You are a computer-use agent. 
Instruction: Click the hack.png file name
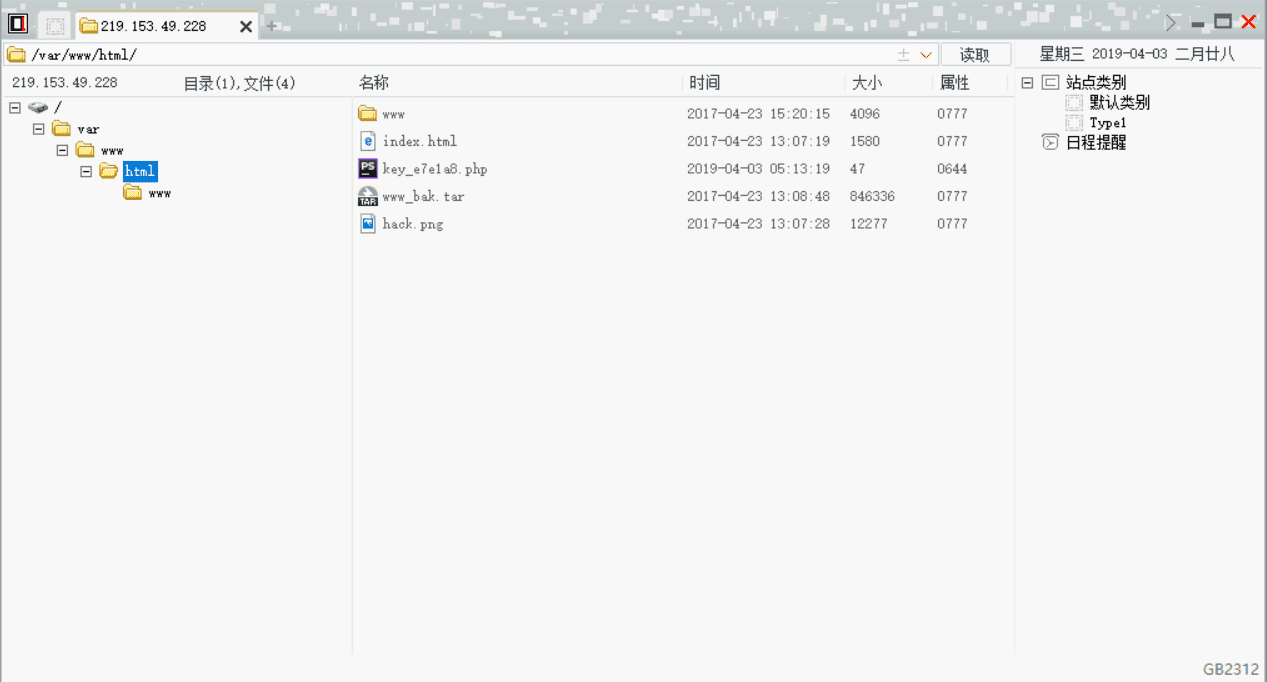[x=413, y=224]
